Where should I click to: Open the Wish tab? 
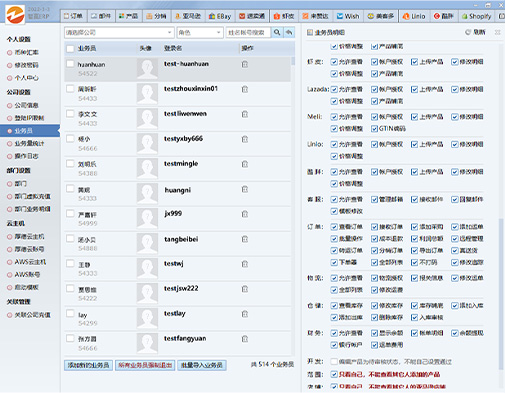coord(348,16)
